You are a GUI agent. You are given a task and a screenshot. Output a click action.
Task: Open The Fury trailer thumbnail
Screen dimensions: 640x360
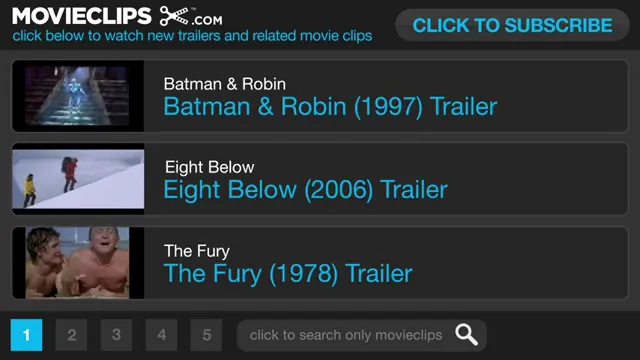tap(78, 262)
